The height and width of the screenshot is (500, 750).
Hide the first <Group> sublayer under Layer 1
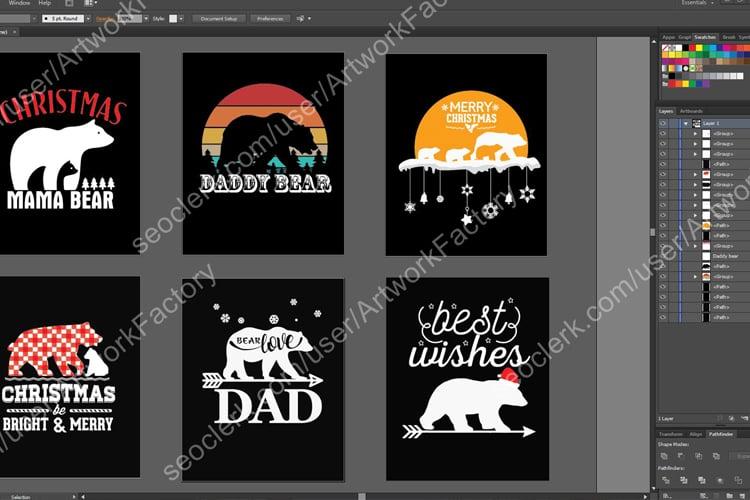[x=663, y=133]
